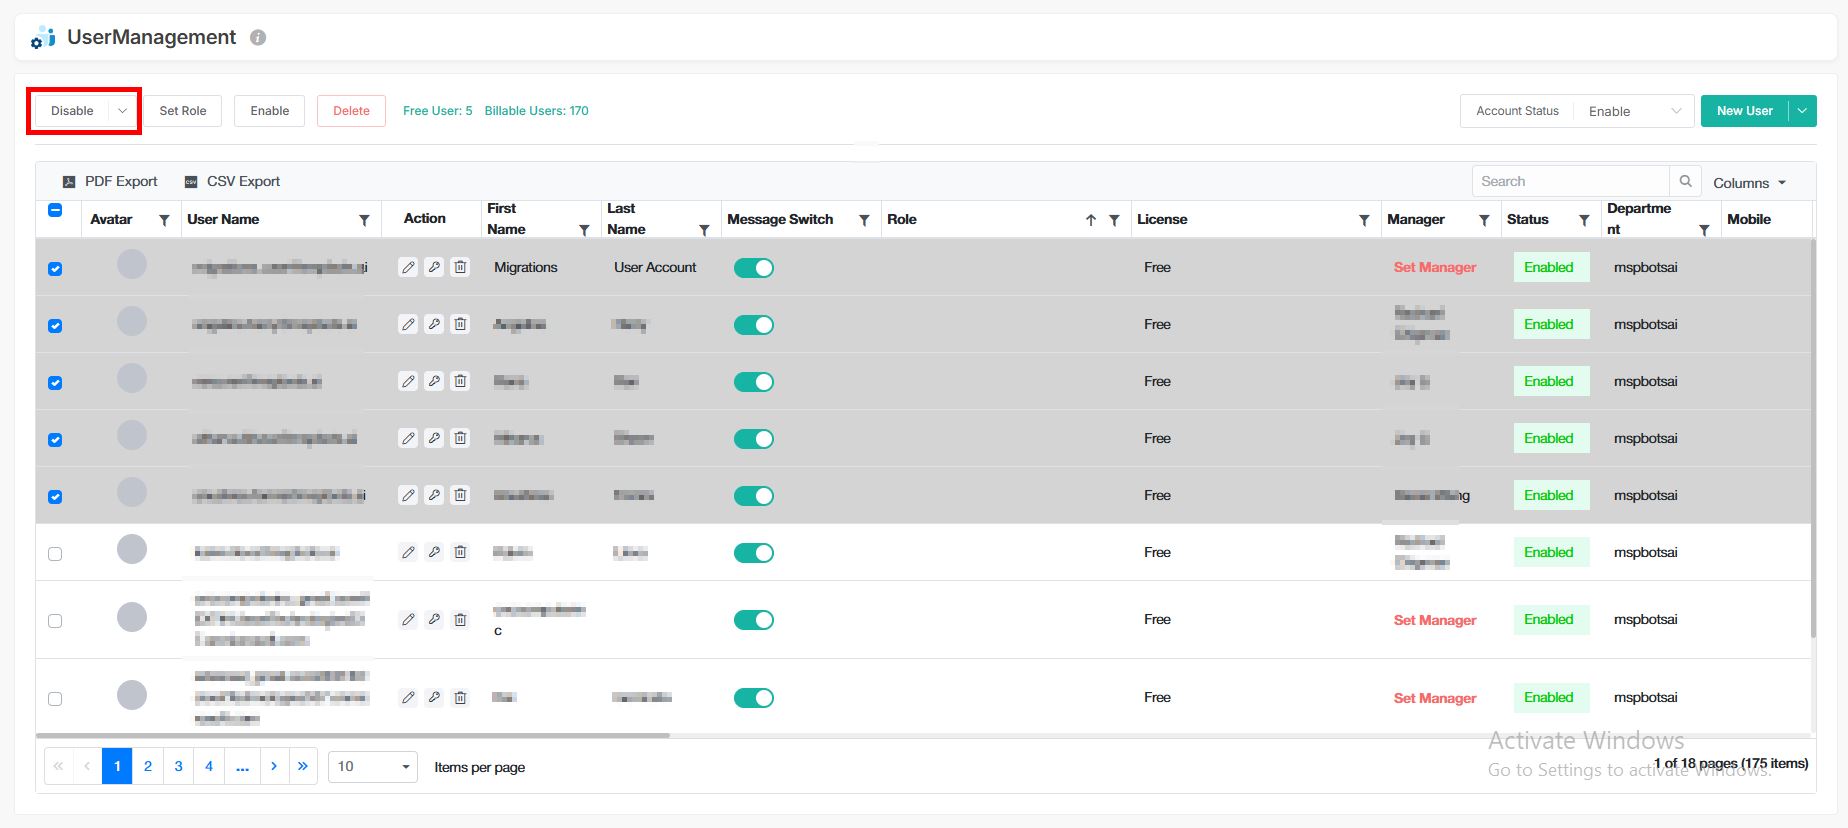Viewport: 1848px width, 828px height.
Task: Toggle Message Switch in third row
Action: pyautogui.click(x=754, y=382)
